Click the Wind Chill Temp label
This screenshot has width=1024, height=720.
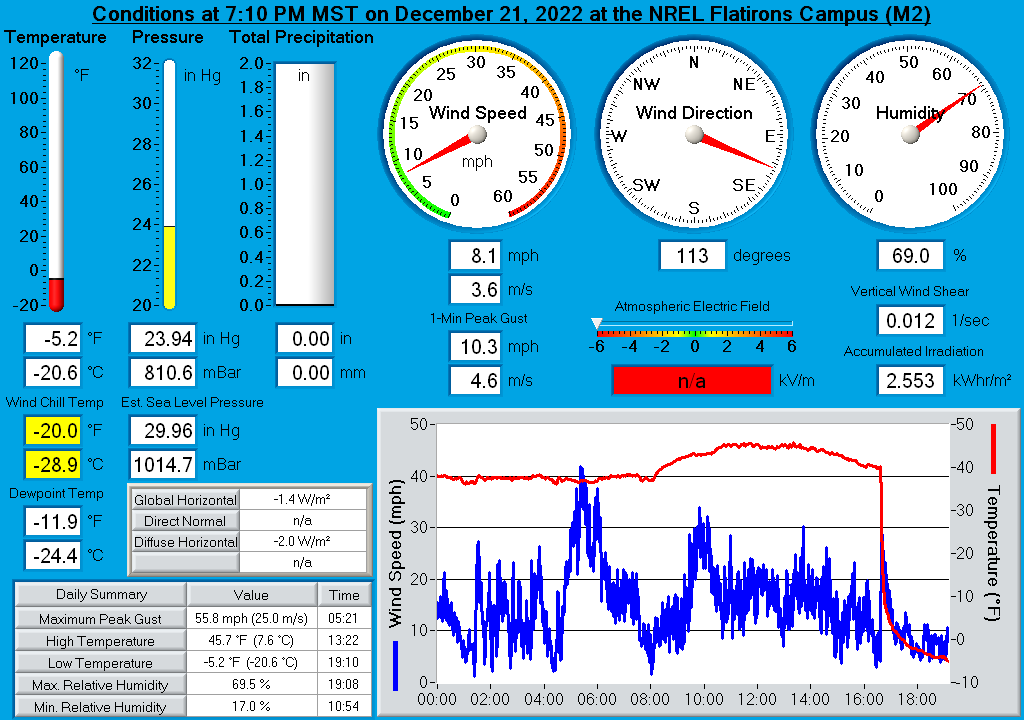coord(55,402)
